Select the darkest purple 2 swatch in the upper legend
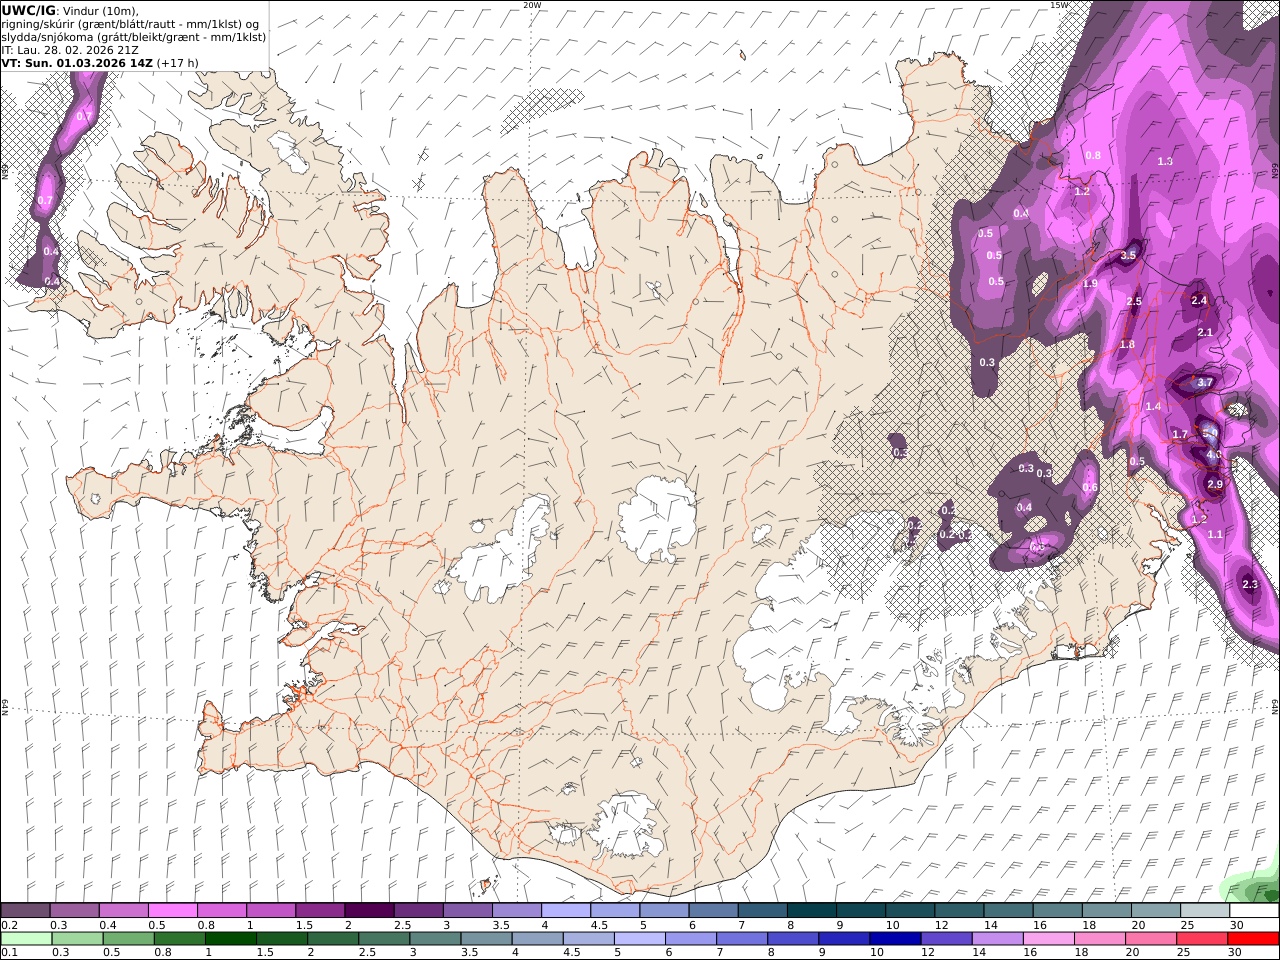Screen dimensions: 1280x960 click(368, 911)
